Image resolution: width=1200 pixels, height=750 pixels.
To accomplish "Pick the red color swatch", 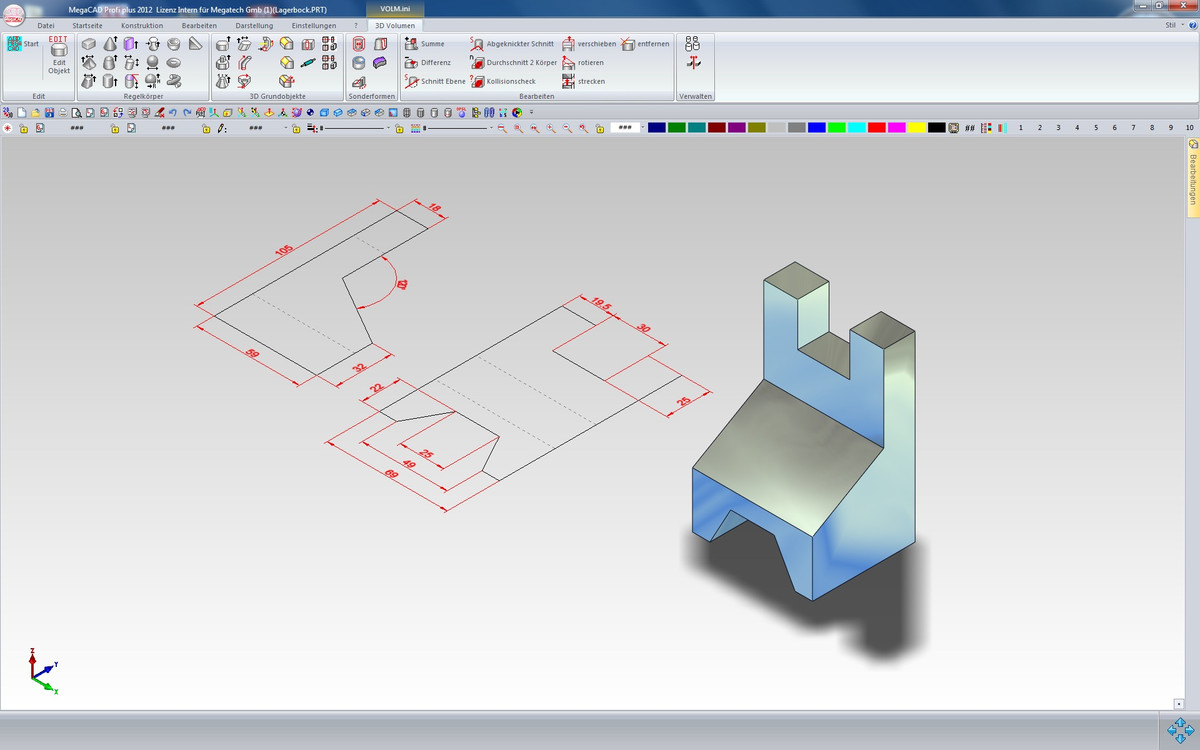I will (x=876, y=128).
